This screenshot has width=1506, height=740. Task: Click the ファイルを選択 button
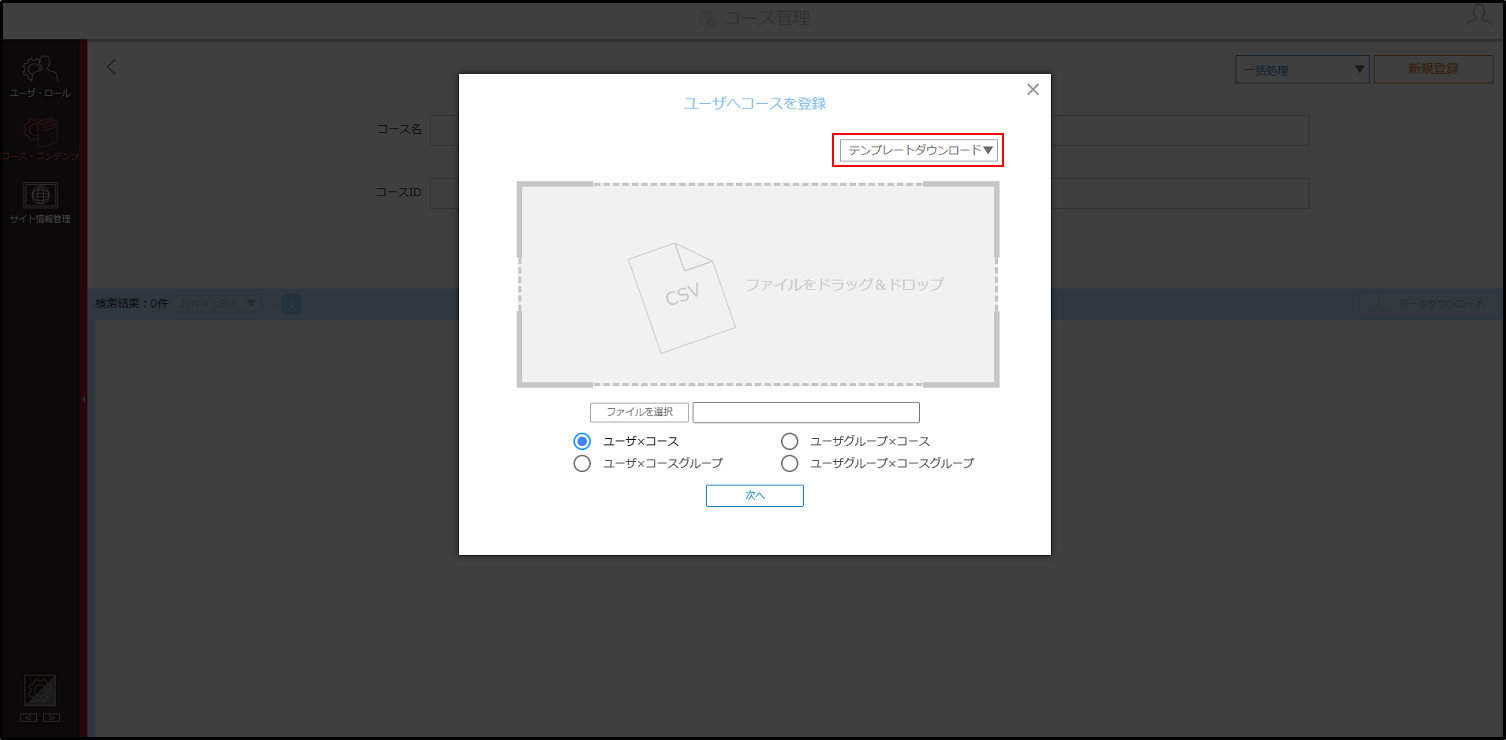(639, 412)
